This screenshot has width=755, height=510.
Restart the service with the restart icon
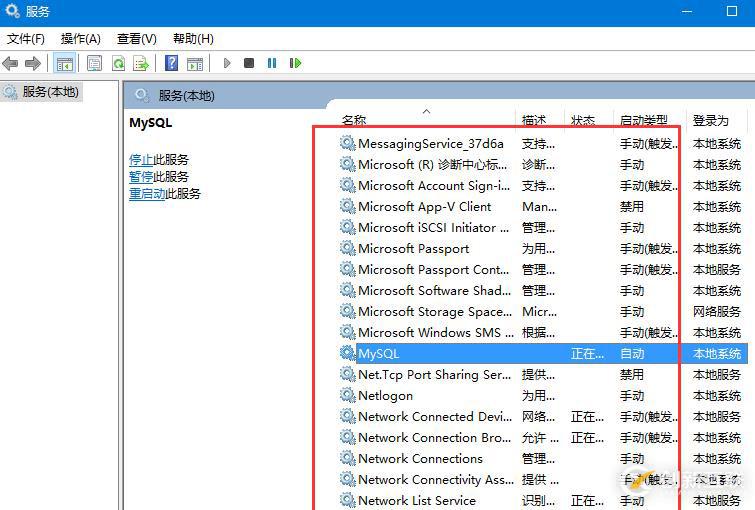point(295,63)
